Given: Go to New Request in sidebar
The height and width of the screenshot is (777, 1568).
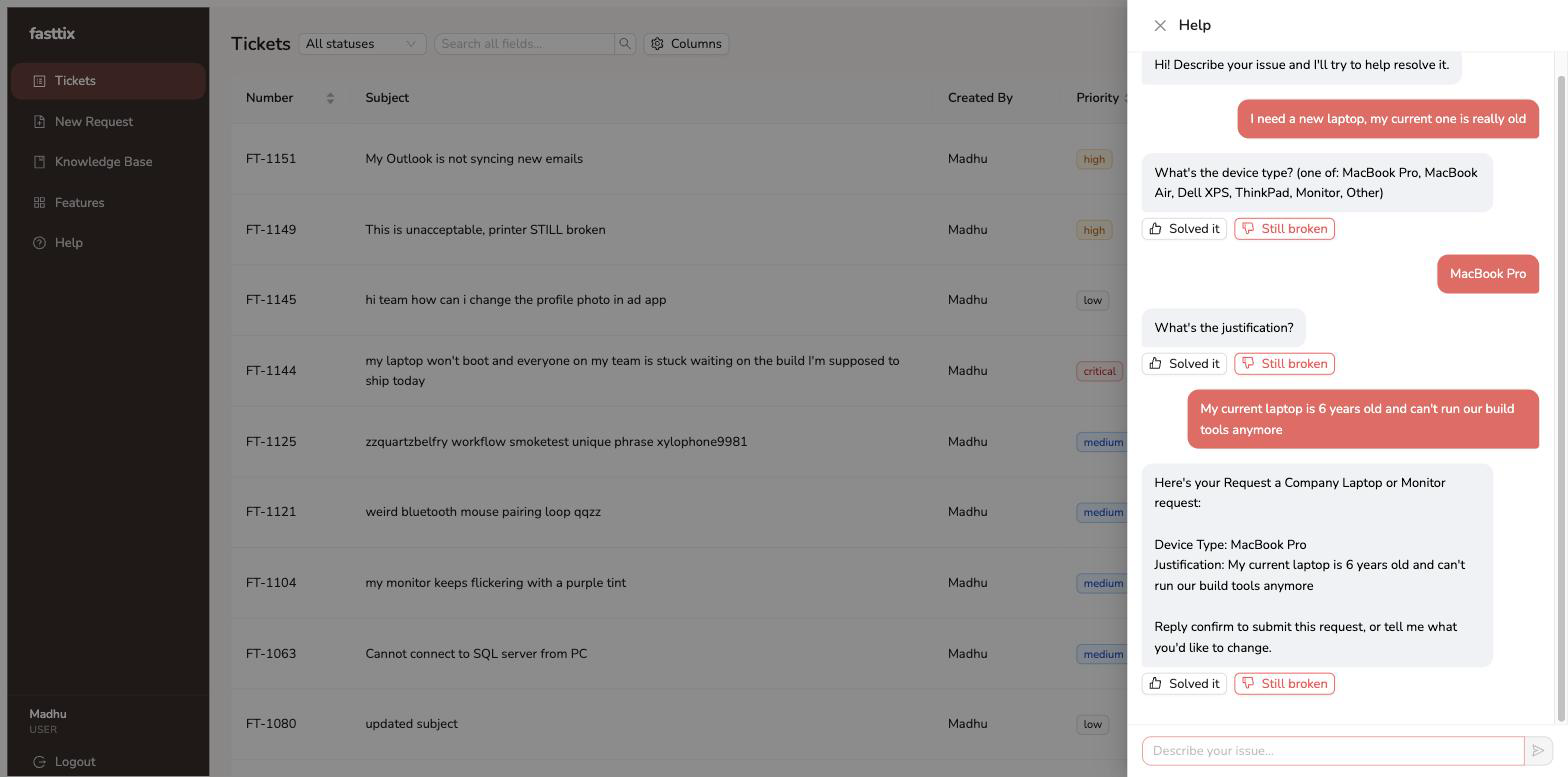Looking at the screenshot, I should (x=108, y=122).
